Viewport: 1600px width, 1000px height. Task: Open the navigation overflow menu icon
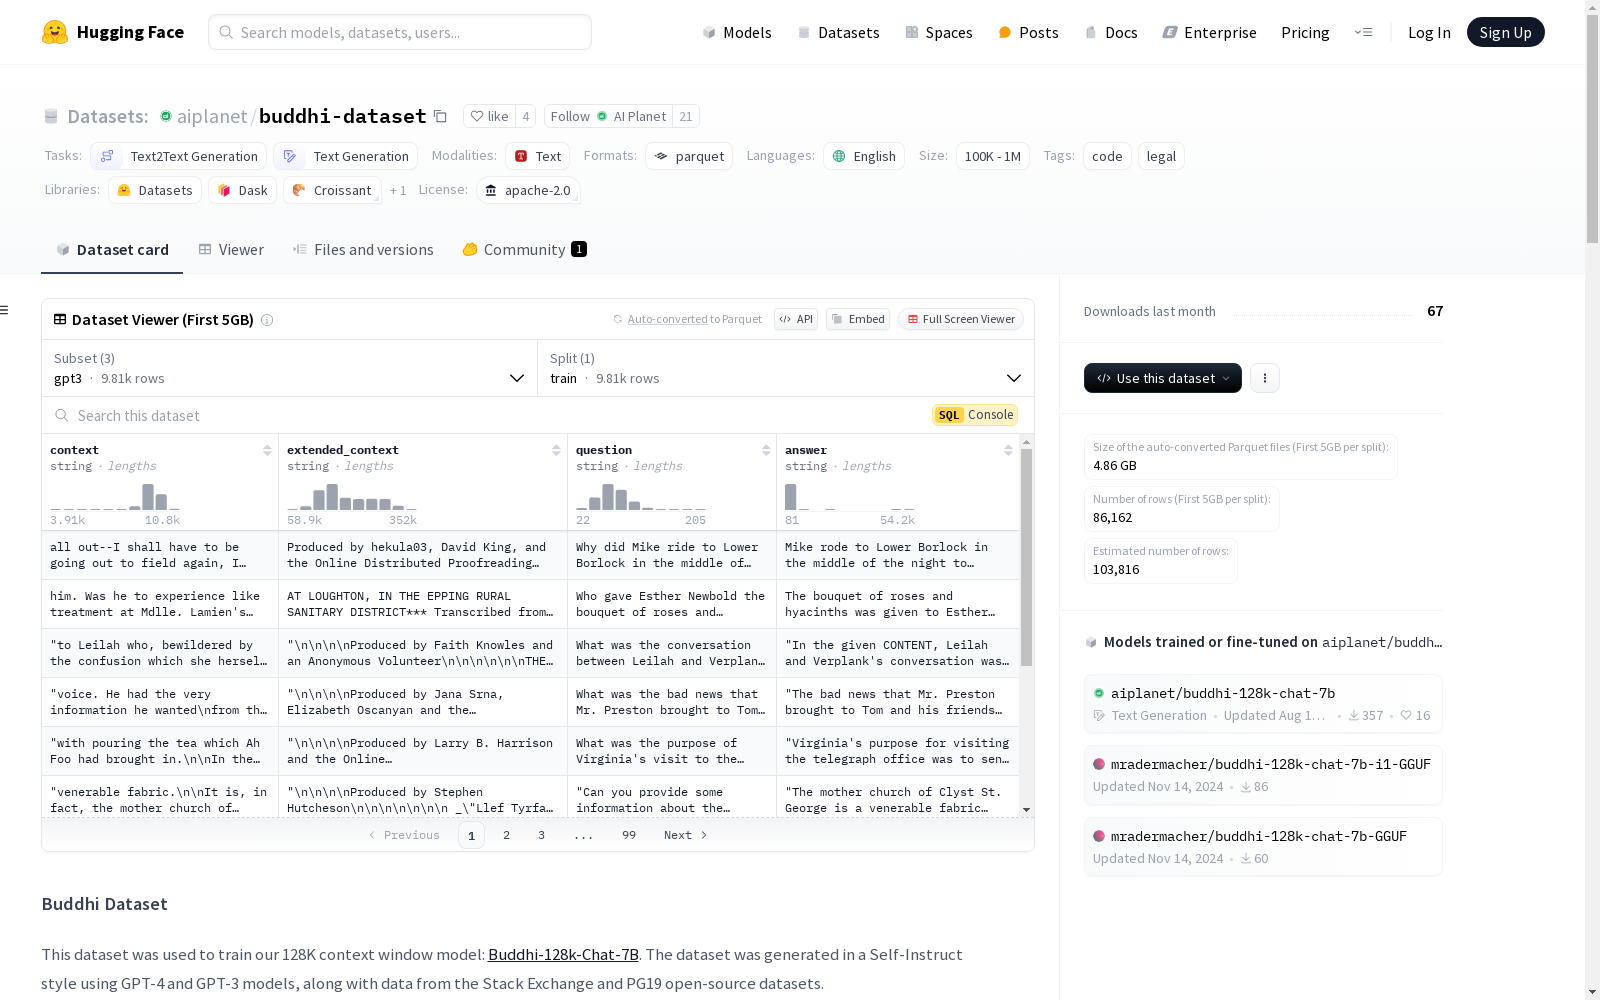click(x=1363, y=32)
